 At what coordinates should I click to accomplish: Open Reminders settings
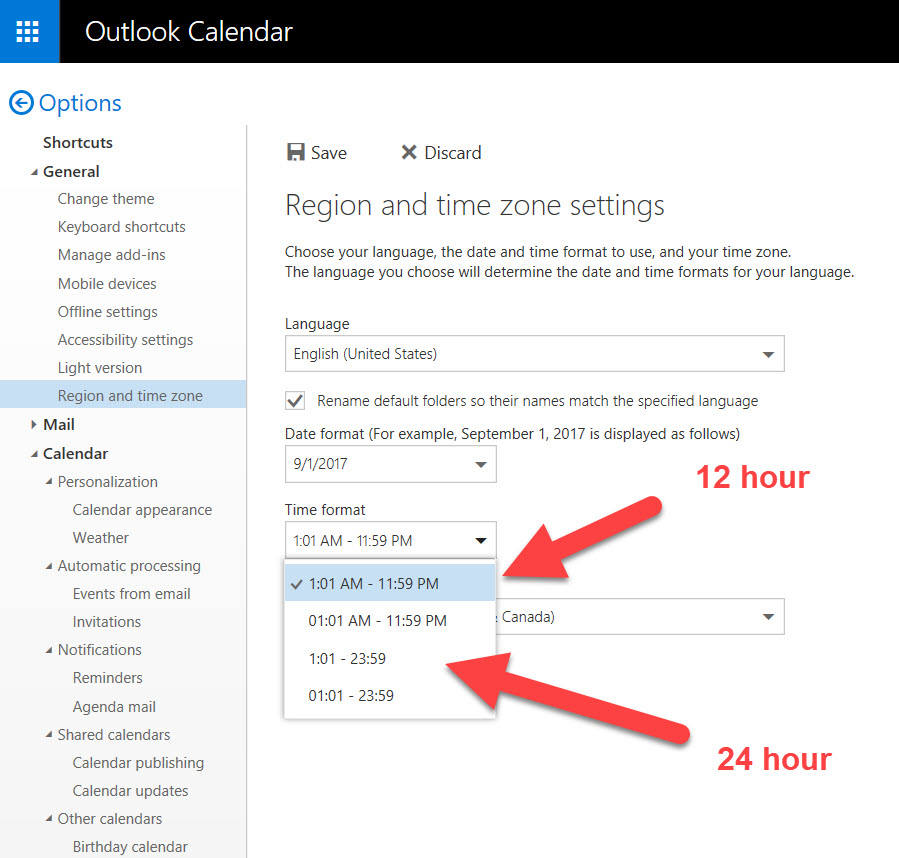coord(108,677)
